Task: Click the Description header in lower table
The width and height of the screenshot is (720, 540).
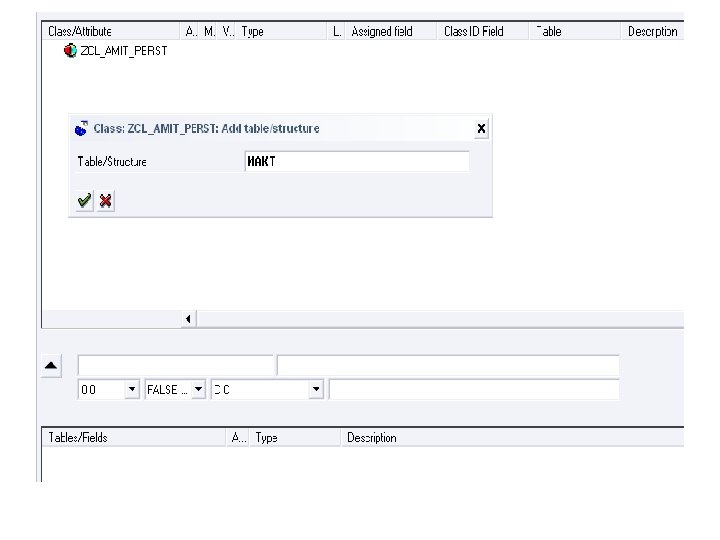Action: click(371, 438)
